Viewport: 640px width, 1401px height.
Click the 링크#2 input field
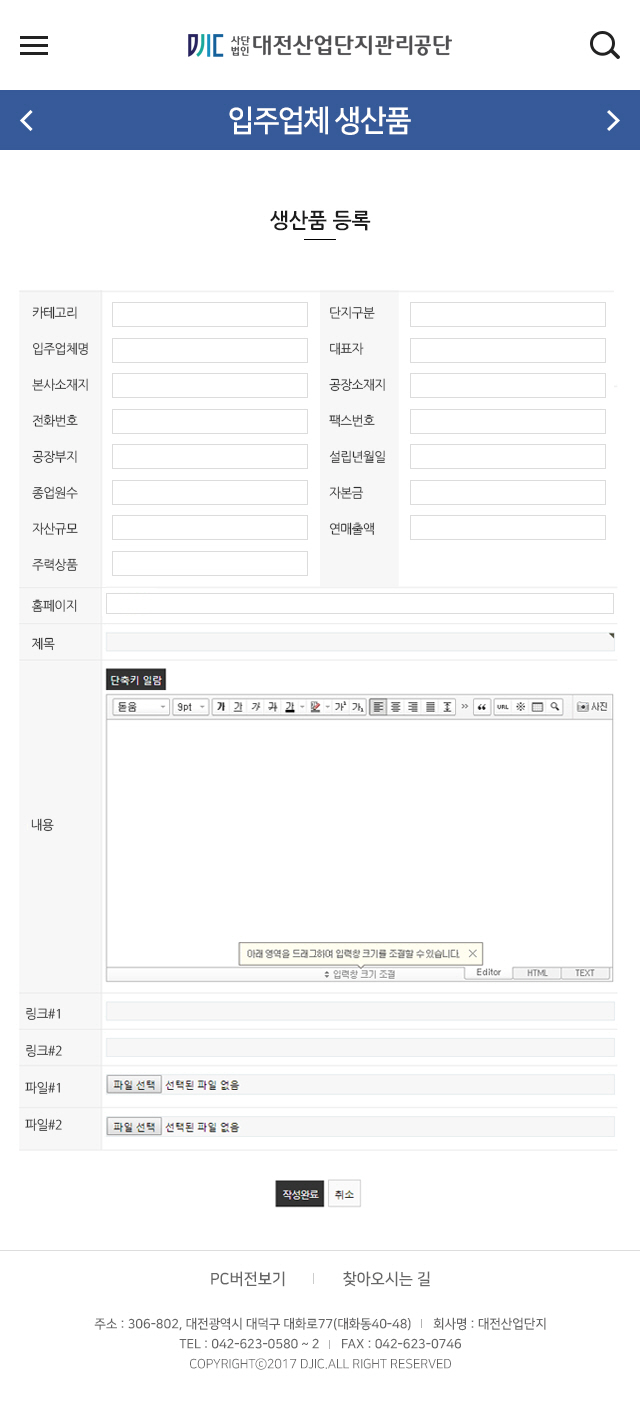(x=360, y=1047)
